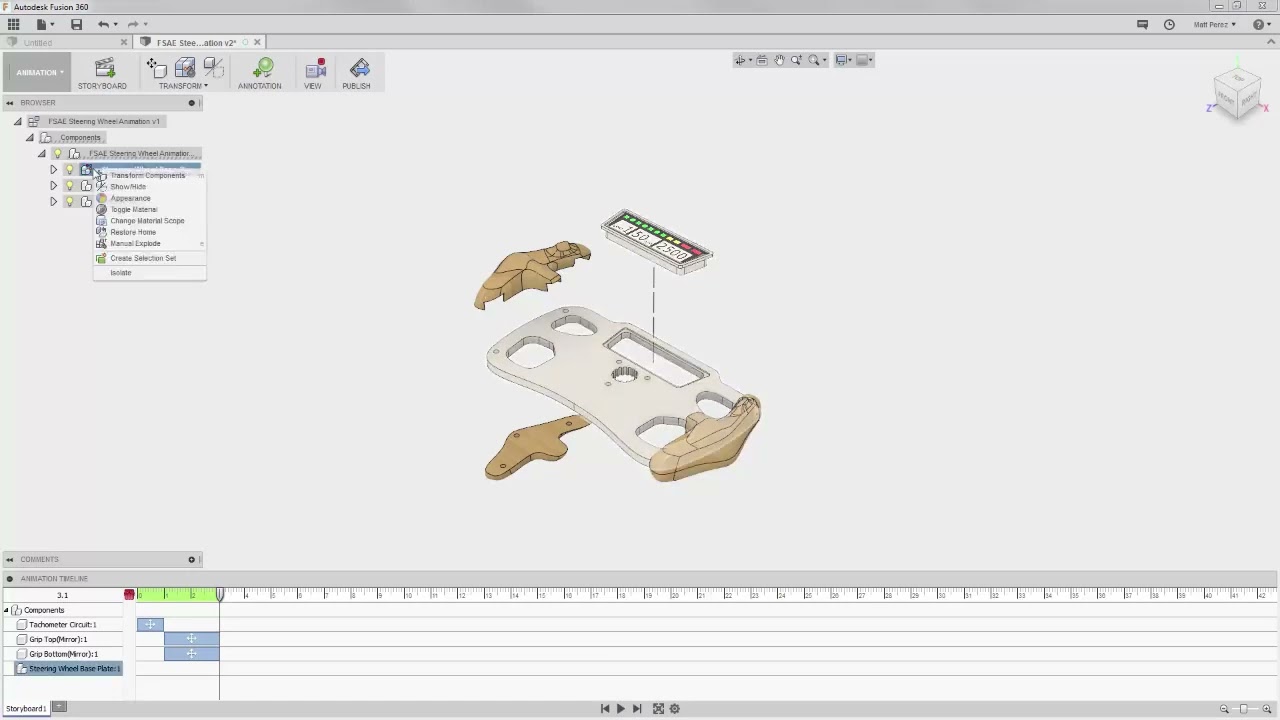Open the Help dropdown
The width and height of the screenshot is (1280, 720).
(x=1260, y=24)
